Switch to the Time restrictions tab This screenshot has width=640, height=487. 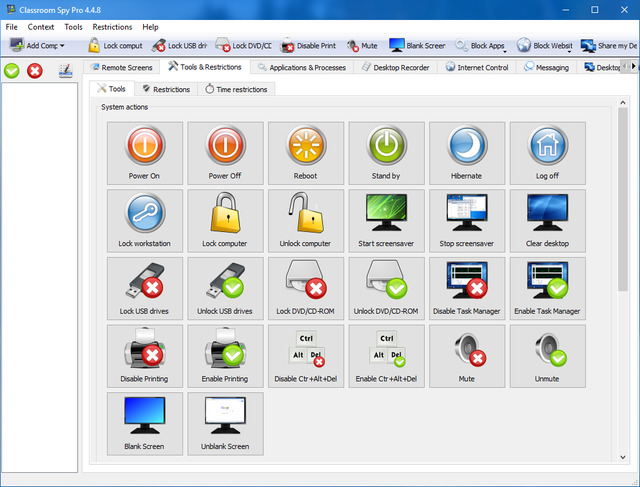tap(236, 89)
